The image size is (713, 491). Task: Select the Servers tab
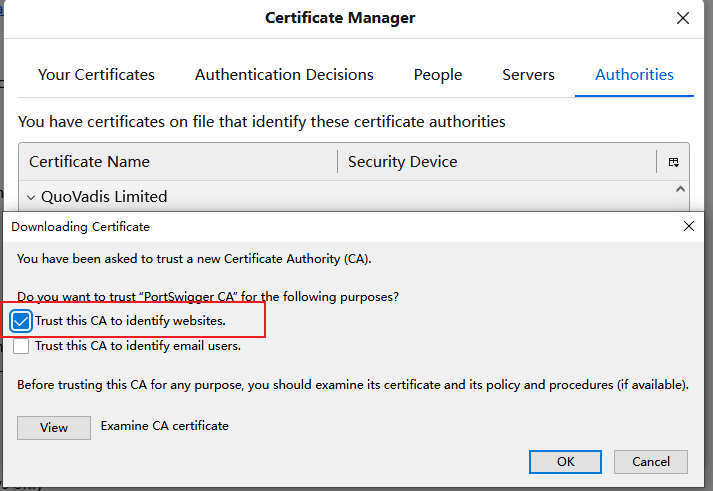[528, 75]
